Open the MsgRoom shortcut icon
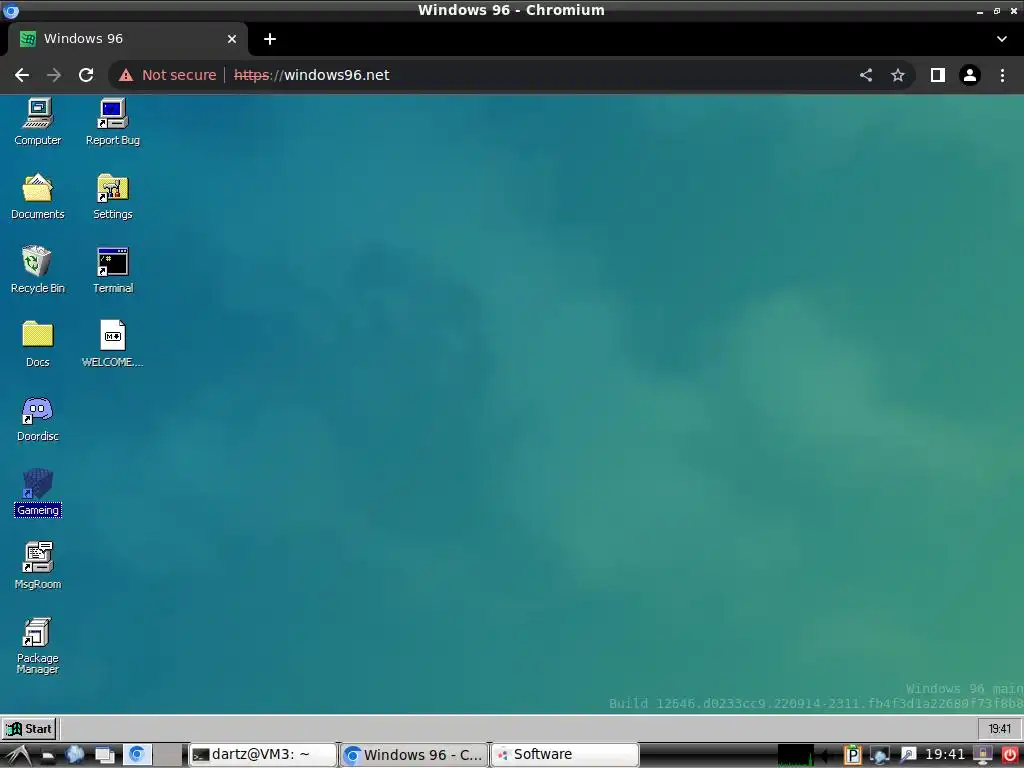The width and height of the screenshot is (1024, 768). pyautogui.click(x=37, y=566)
